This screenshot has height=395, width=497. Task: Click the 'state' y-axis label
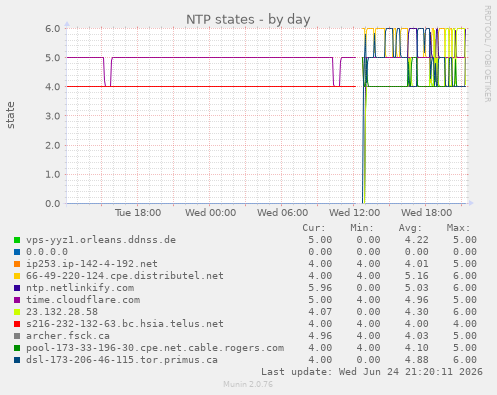(x=10, y=115)
